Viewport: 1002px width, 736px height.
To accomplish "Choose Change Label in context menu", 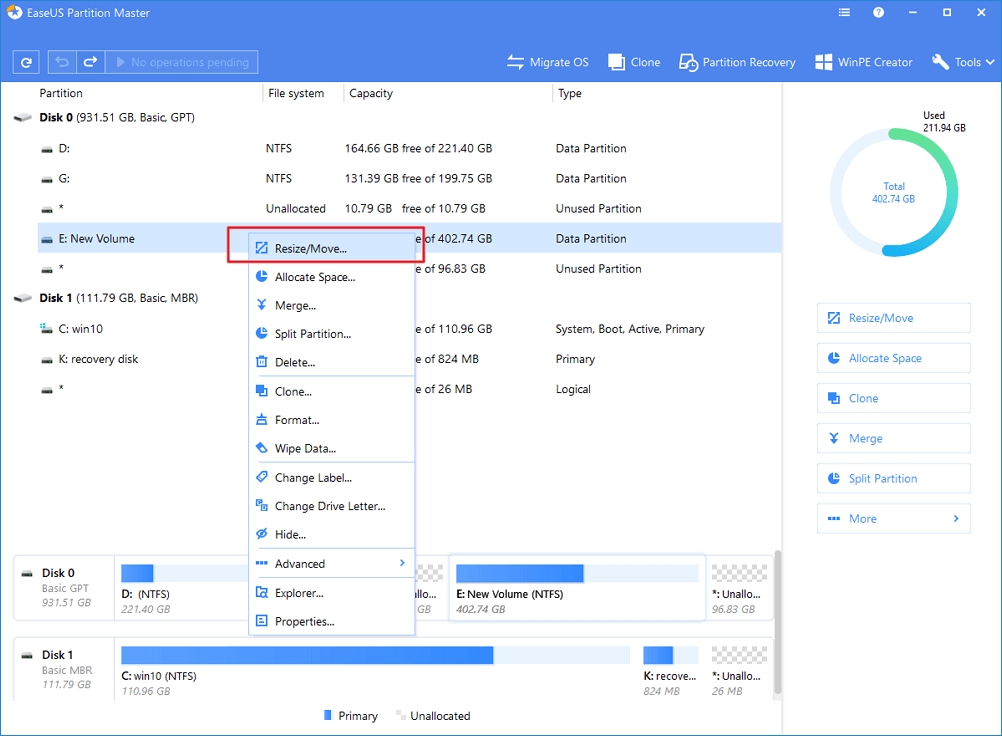I will point(332,478).
